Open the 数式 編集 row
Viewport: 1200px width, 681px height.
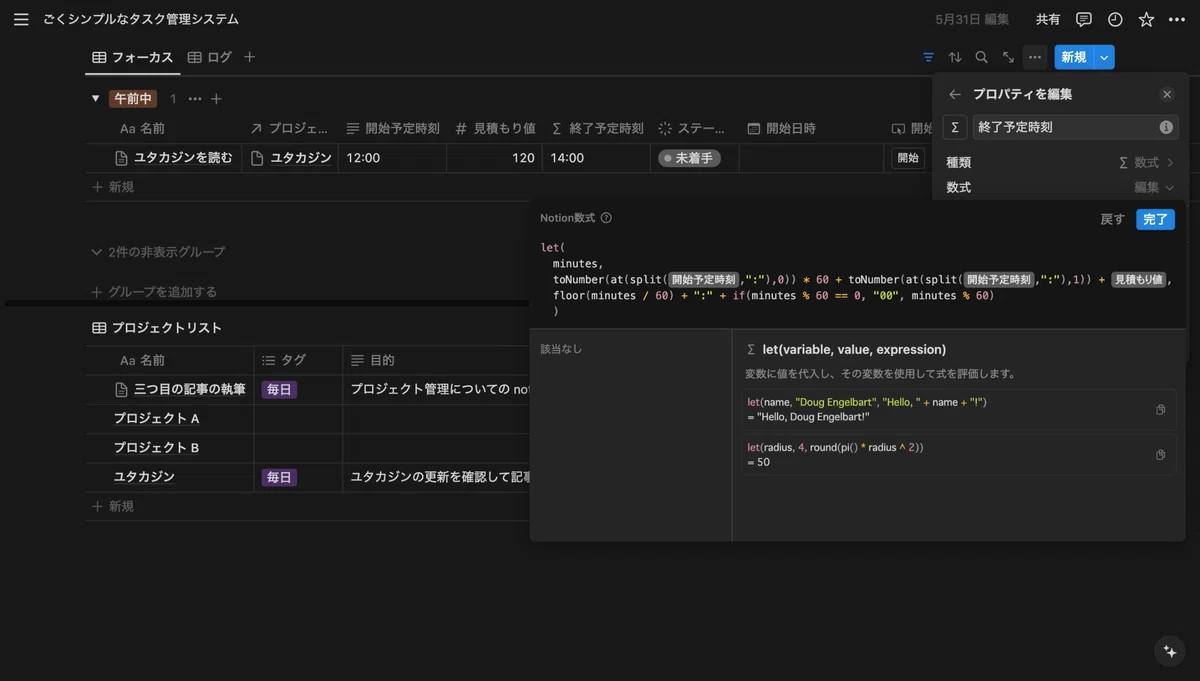(1060, 187)
